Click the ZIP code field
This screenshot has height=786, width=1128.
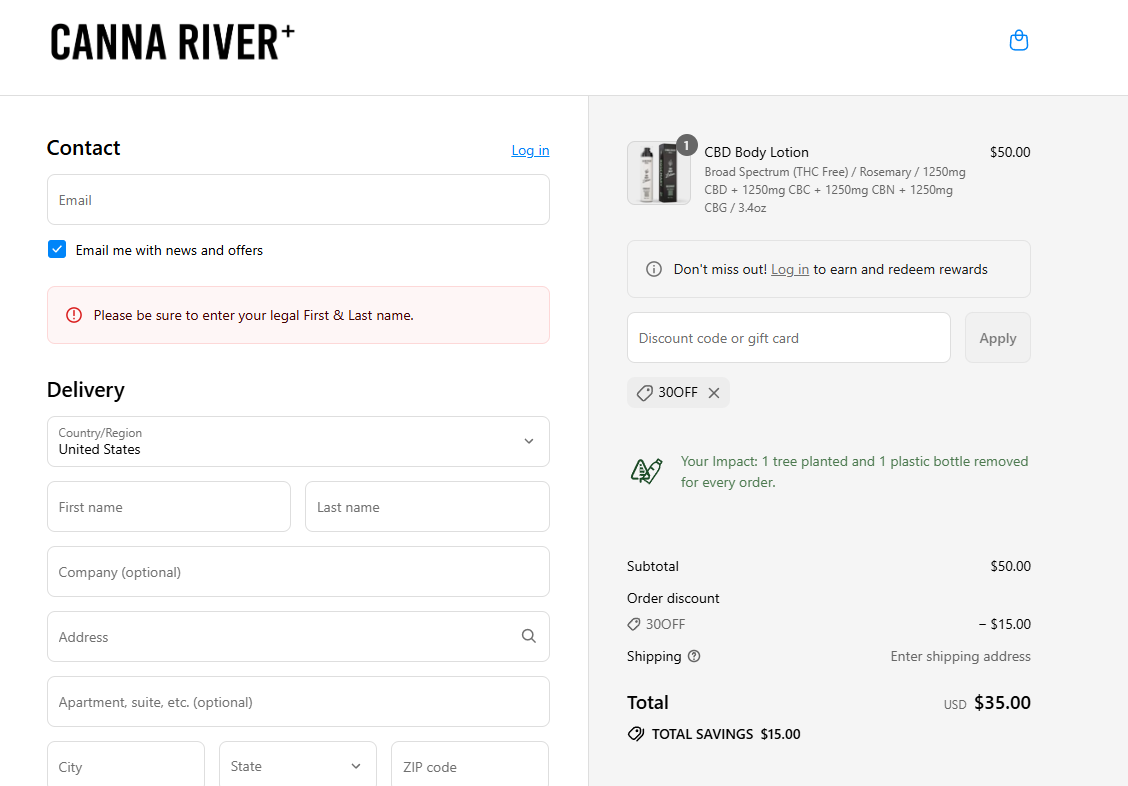coord(470,766)
